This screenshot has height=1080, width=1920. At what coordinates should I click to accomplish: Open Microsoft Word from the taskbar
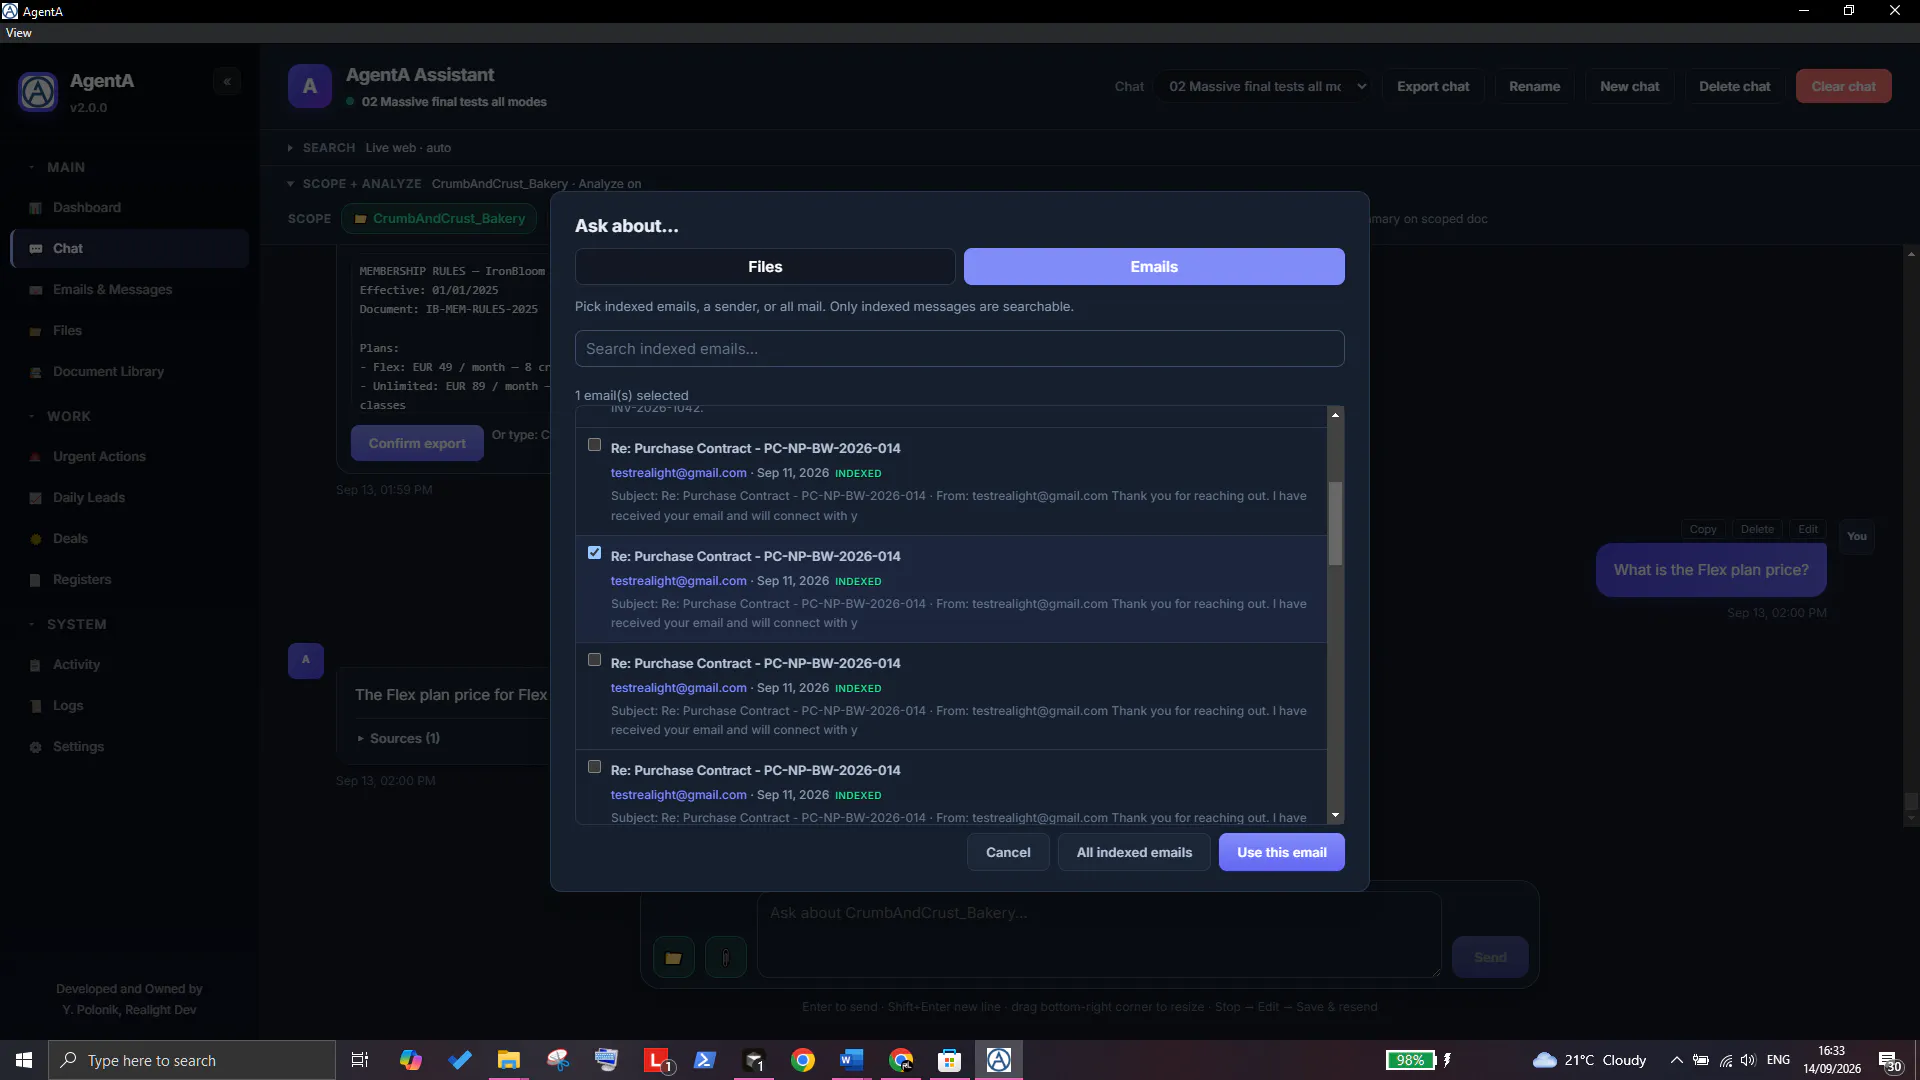pos(851,1060)
